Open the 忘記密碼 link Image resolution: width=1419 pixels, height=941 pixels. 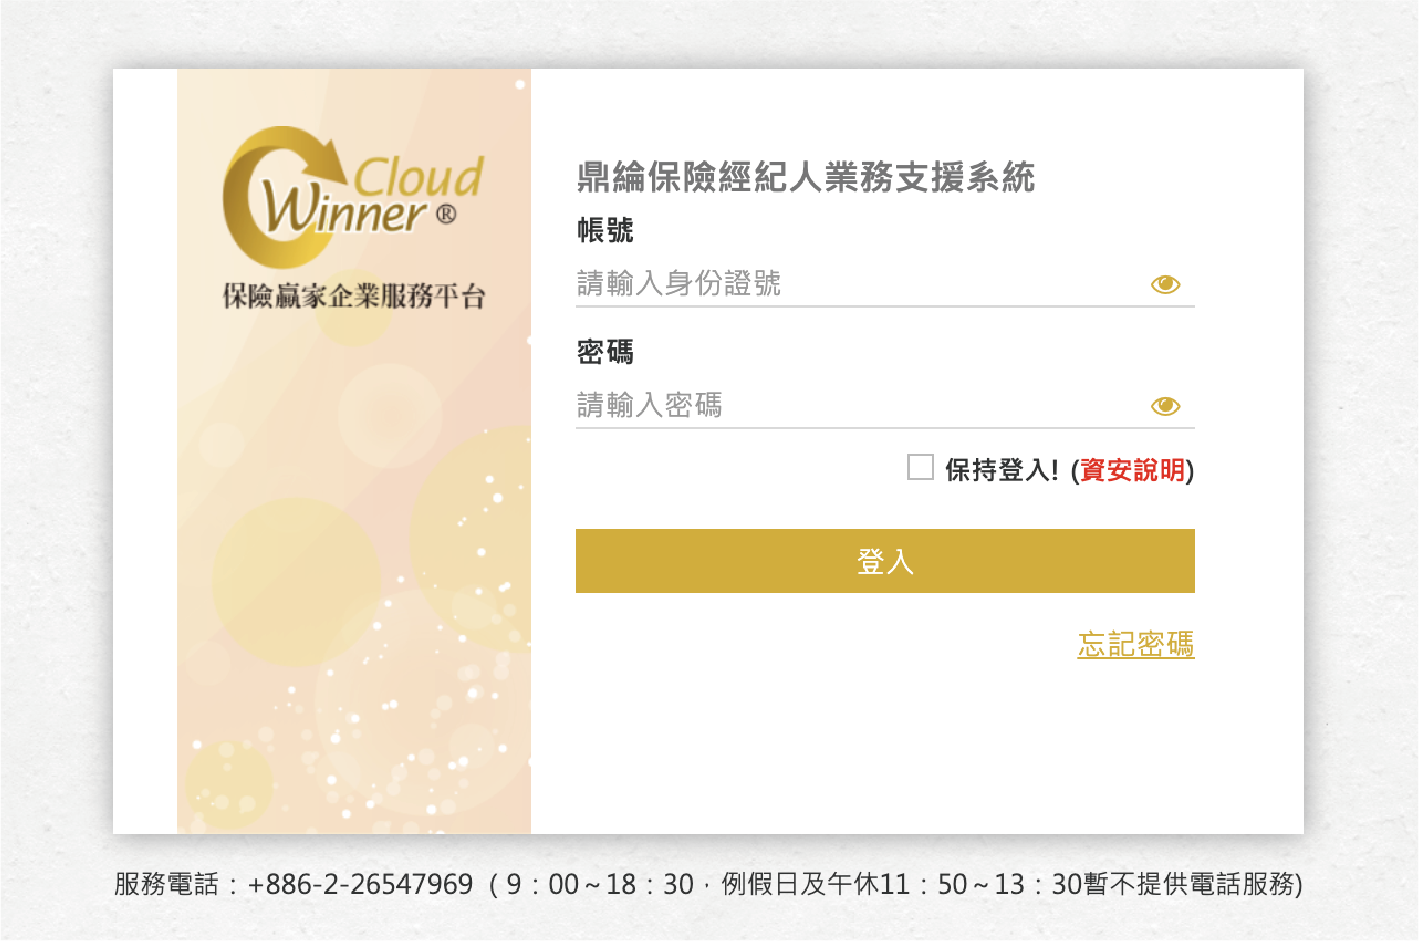tap(1135, 644)
